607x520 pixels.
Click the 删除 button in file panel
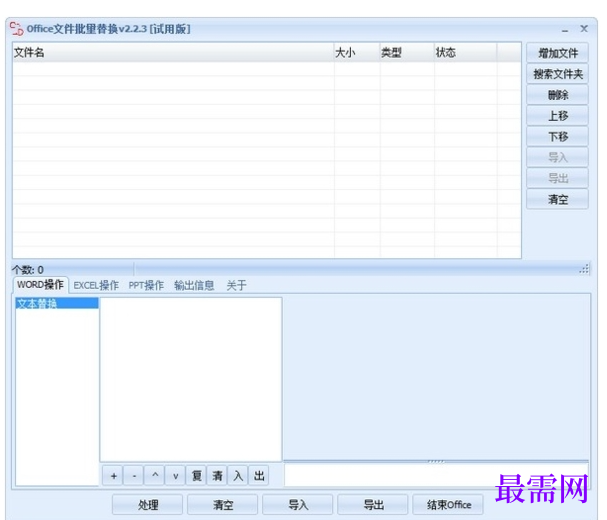557,95
